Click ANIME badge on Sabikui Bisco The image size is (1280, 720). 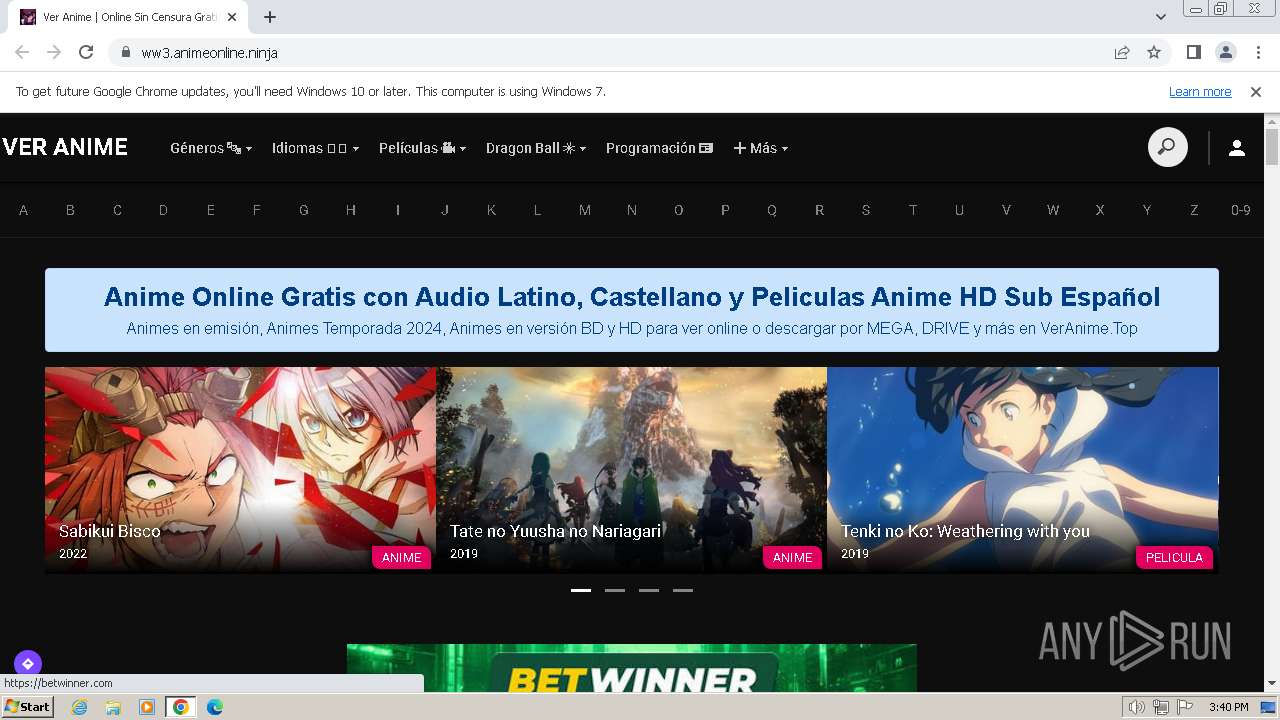[x=402, y=557]
